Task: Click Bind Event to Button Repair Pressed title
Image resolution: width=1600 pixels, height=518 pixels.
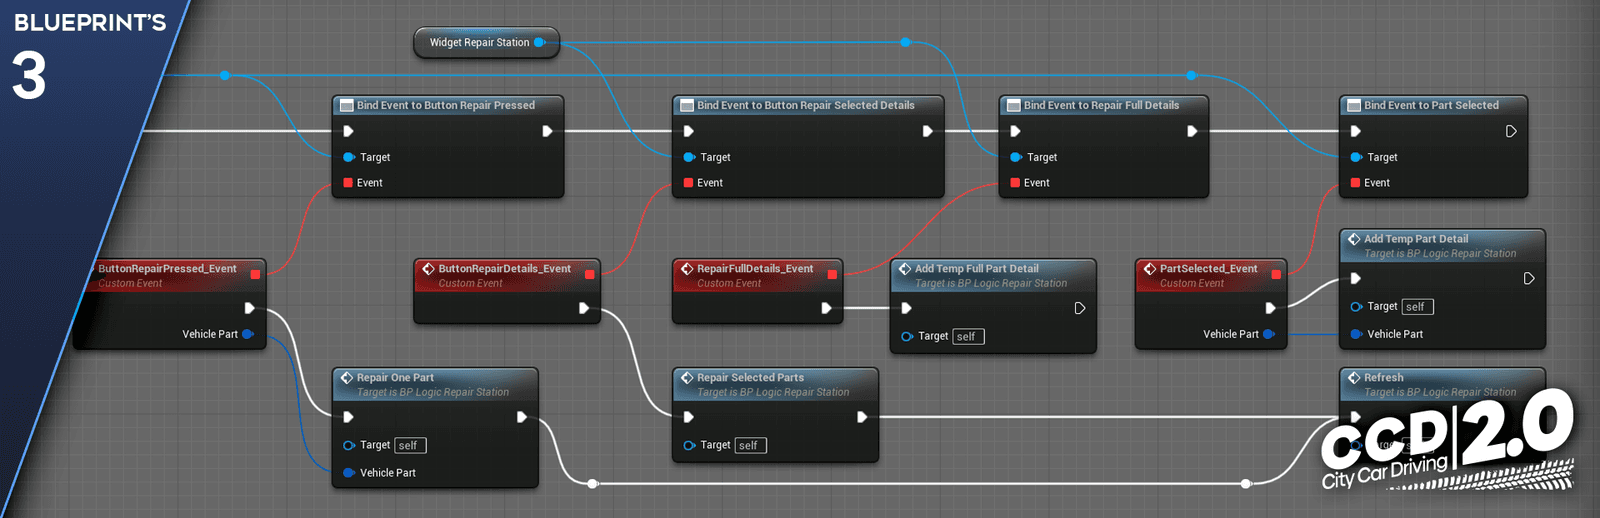Action: pos(446,105)
